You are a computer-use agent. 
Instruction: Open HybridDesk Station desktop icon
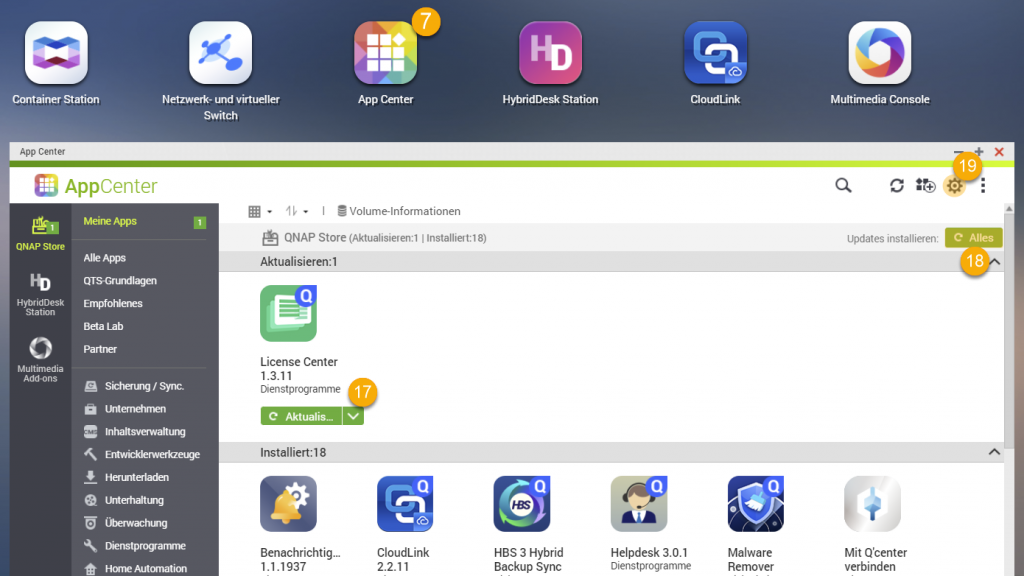point(550,53)
